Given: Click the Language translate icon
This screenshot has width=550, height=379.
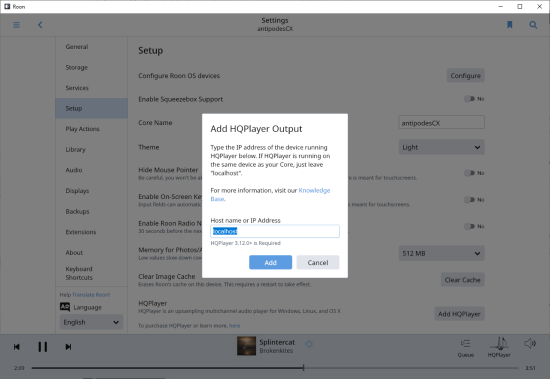Looking at the screenshot, I should click(65, 307).
